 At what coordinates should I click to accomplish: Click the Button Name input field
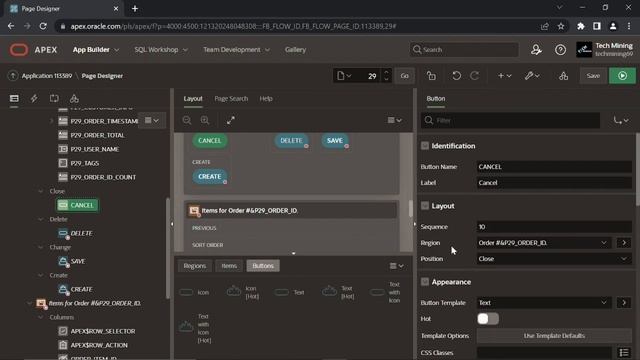(554, 167)
